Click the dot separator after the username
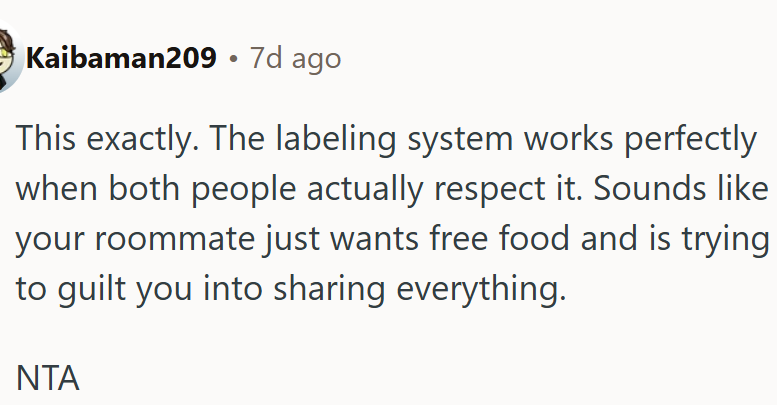The image size is (777, 405). pyautogui.click(x=233, y=59)
